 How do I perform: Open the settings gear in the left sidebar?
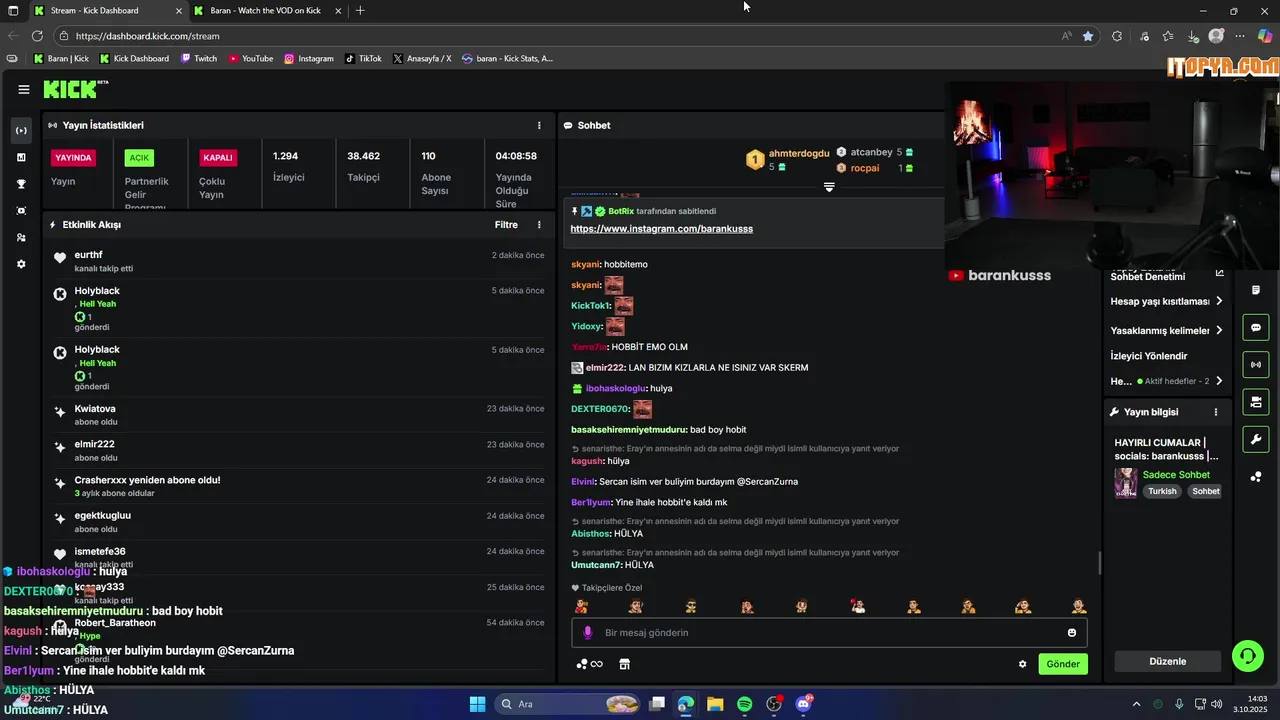click(21, 264)
